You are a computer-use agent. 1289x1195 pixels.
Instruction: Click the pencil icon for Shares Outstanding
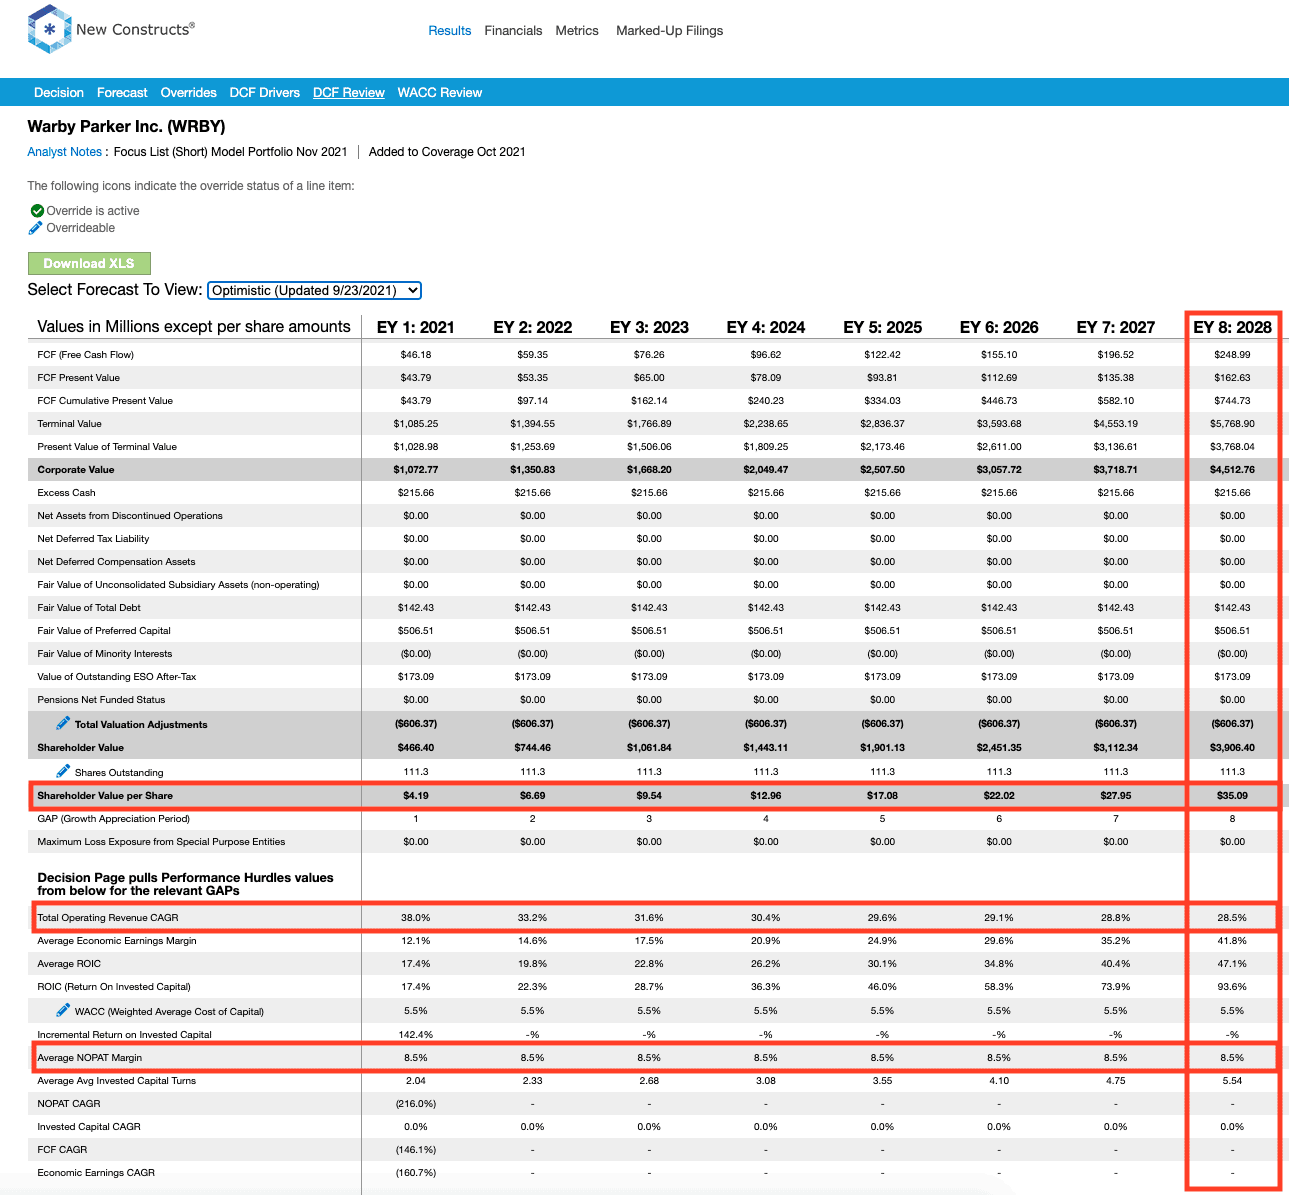pos(63,771)
